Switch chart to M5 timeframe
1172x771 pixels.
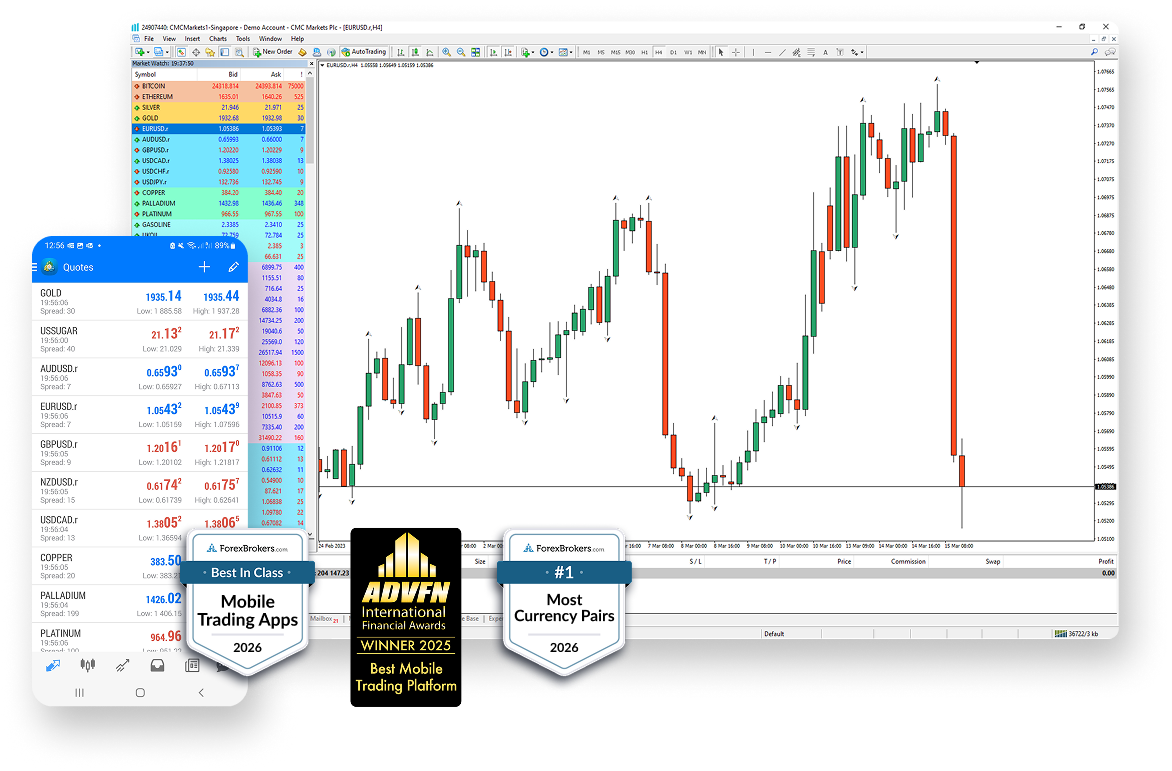(601, 52)
